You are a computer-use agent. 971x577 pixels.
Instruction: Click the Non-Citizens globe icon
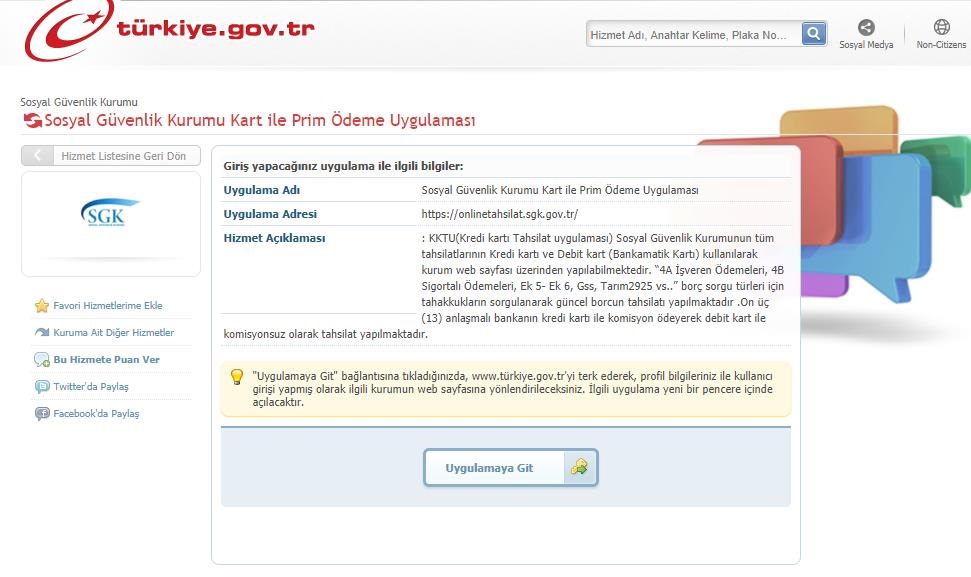[x=941, y=28]
